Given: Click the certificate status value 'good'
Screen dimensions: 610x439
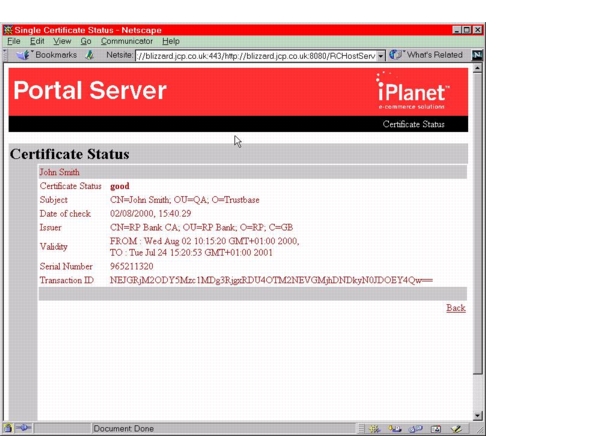Looking at the screenshot, I should click(x=119, y=186).
